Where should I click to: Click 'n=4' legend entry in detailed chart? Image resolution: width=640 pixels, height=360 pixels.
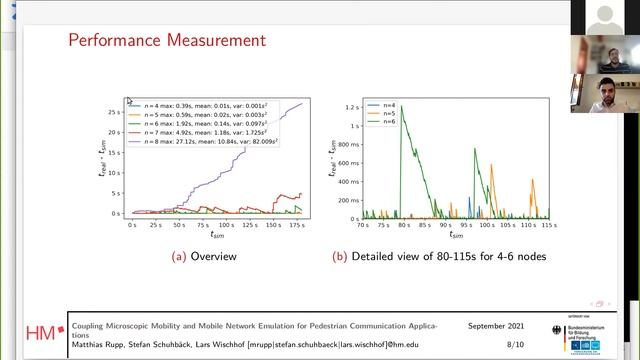(x=382, y=105)
